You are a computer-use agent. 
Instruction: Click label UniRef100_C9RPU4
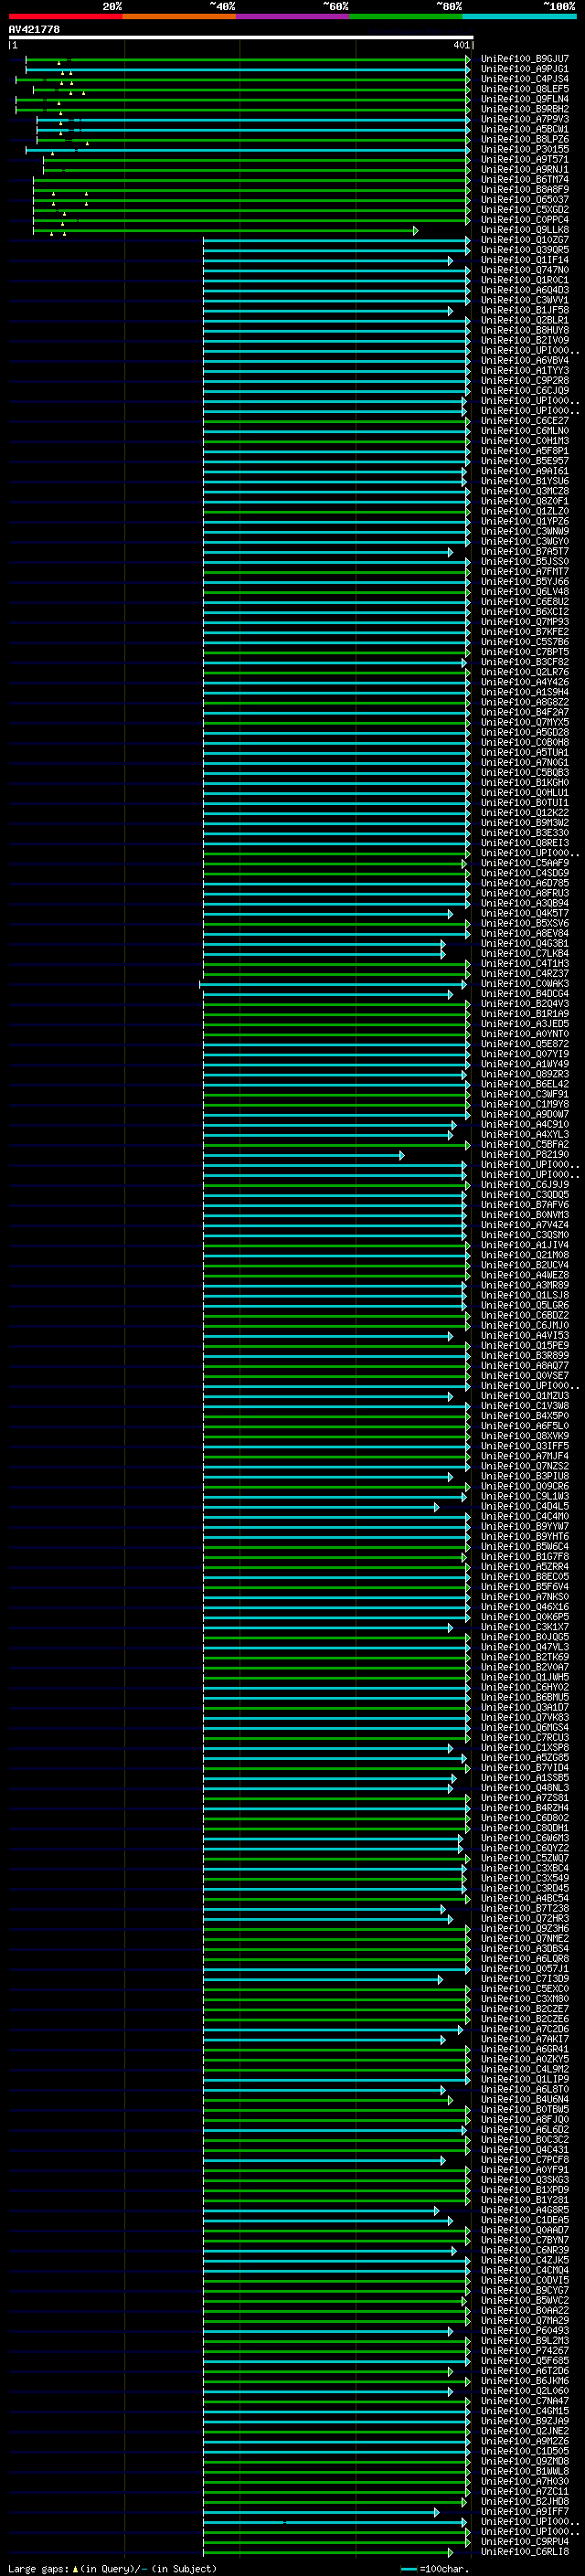525,2542
